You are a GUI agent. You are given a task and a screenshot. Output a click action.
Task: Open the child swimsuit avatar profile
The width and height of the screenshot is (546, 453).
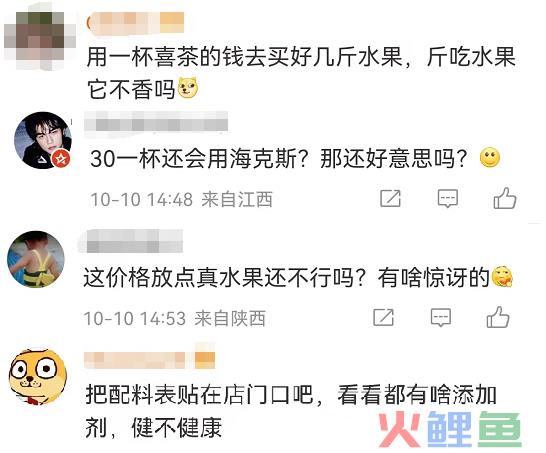(36, 259)
